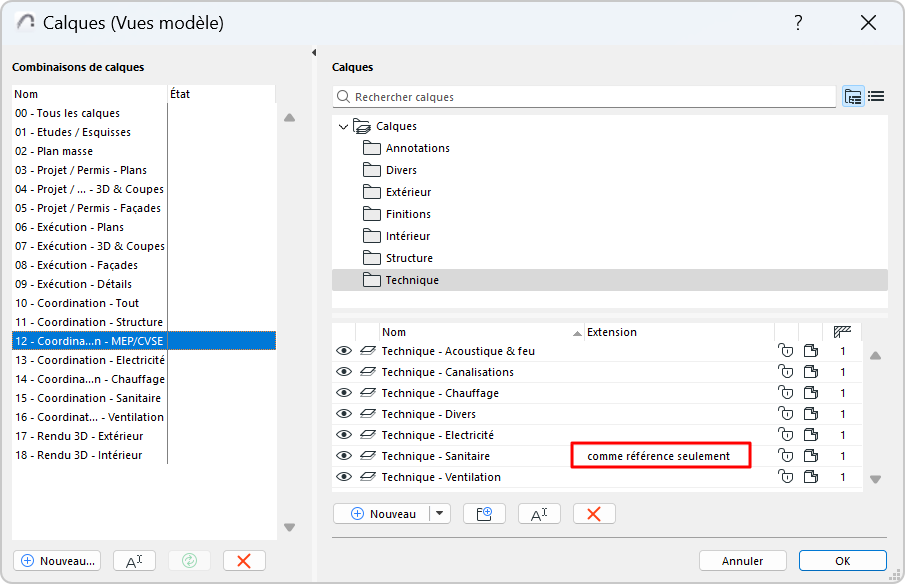Toggle the lock on Technique - Electricité
905x584 pixels.
point(785,435)
